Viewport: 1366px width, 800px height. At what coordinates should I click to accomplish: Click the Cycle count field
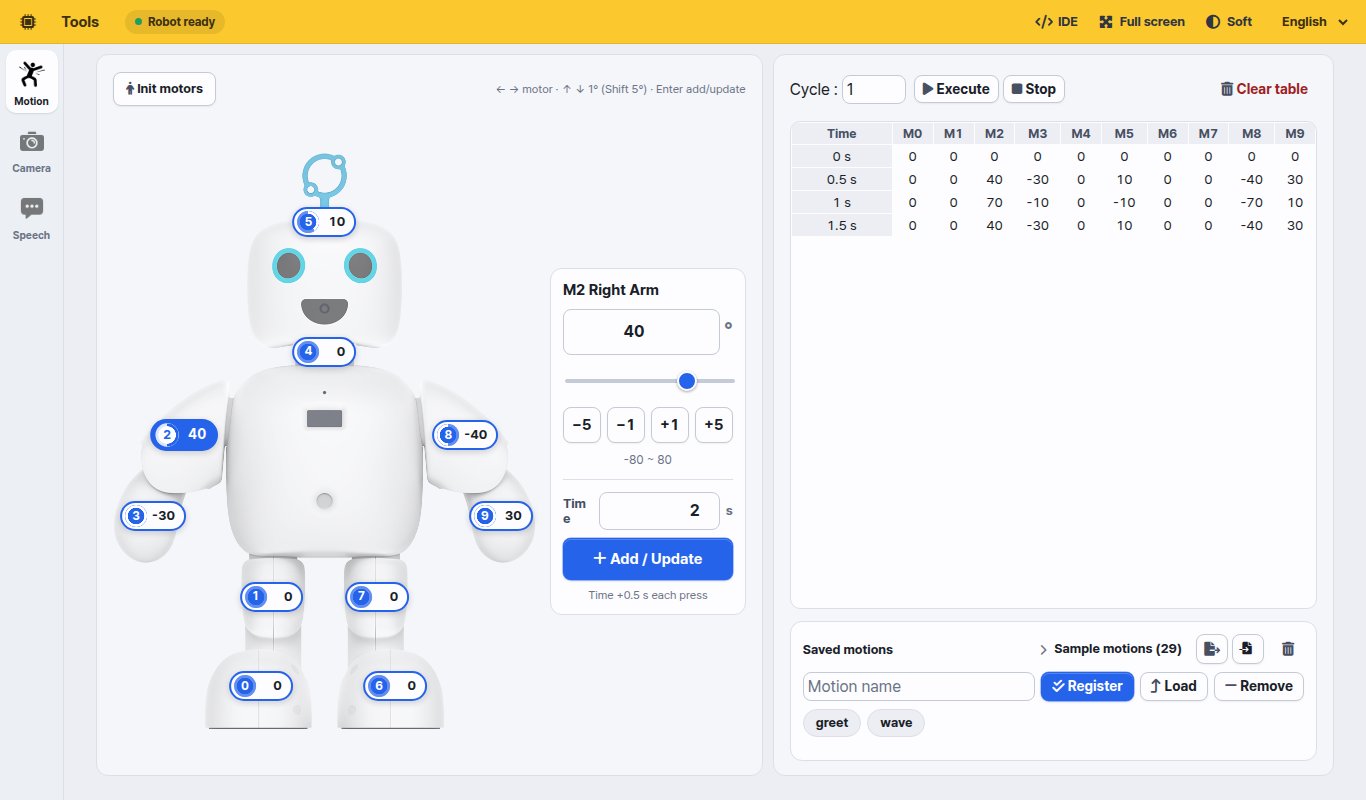tap(874, 89)
